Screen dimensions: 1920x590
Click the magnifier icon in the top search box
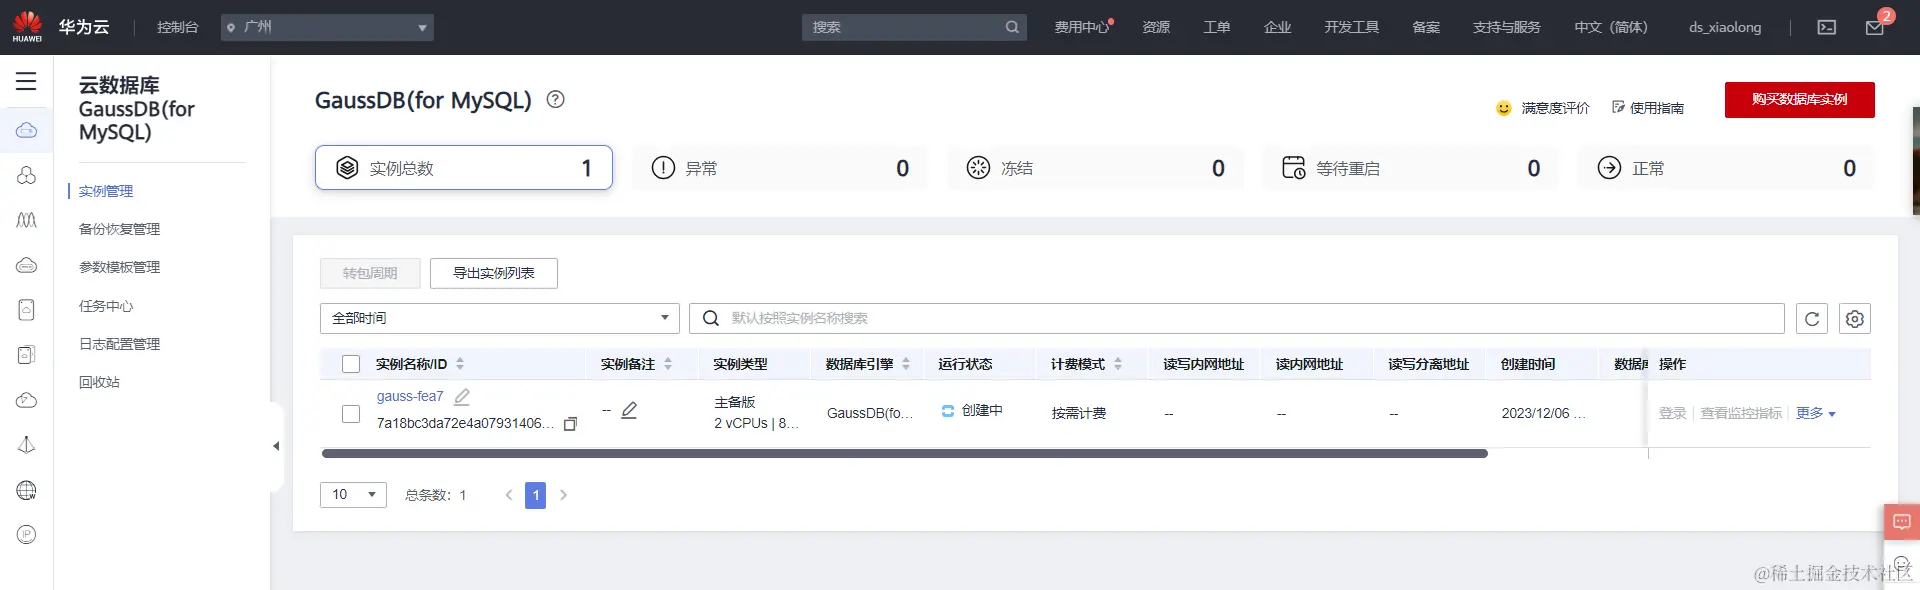[x=1012, y=27]
